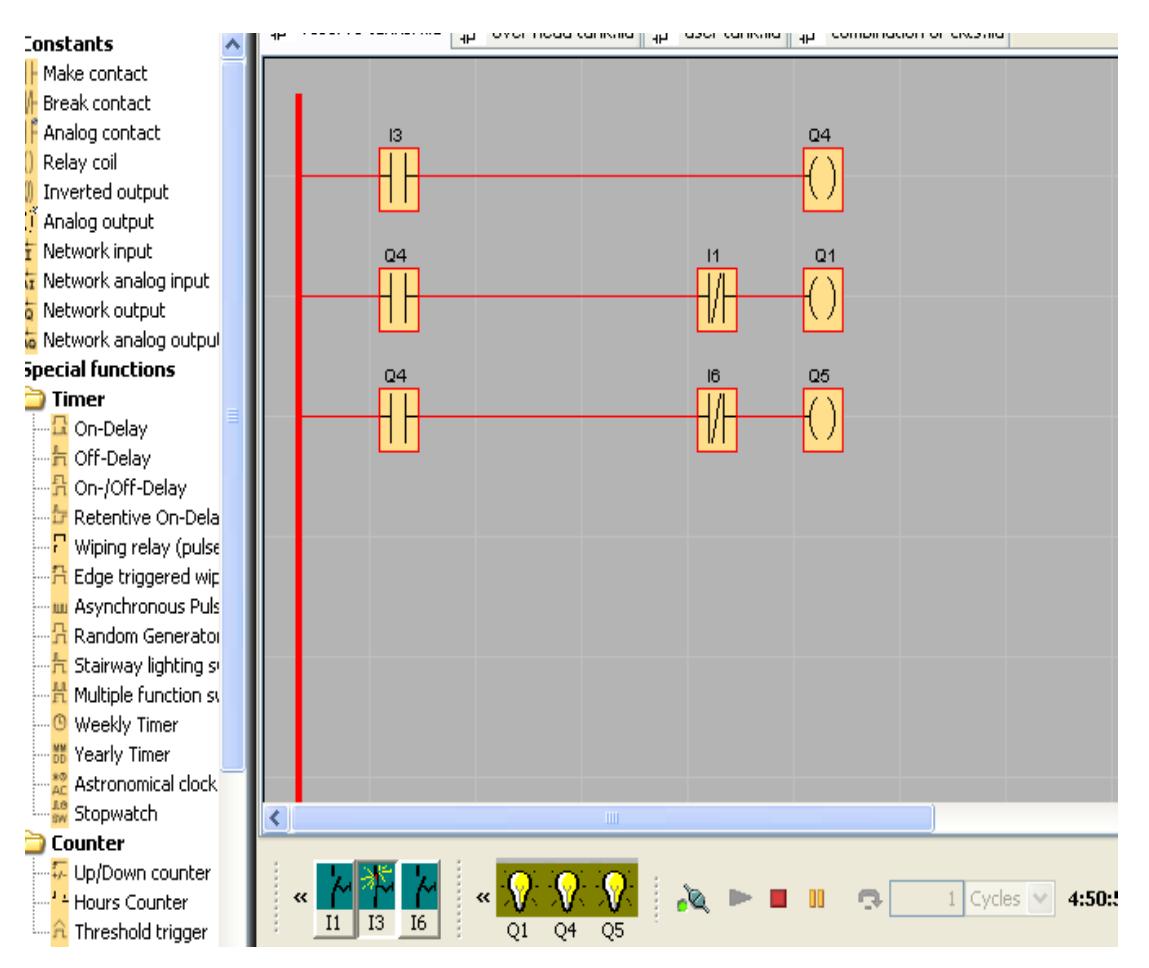The image size is (1149, 968).
Task: Click the Q5 relay coil
Action: [x=822, y=420]
